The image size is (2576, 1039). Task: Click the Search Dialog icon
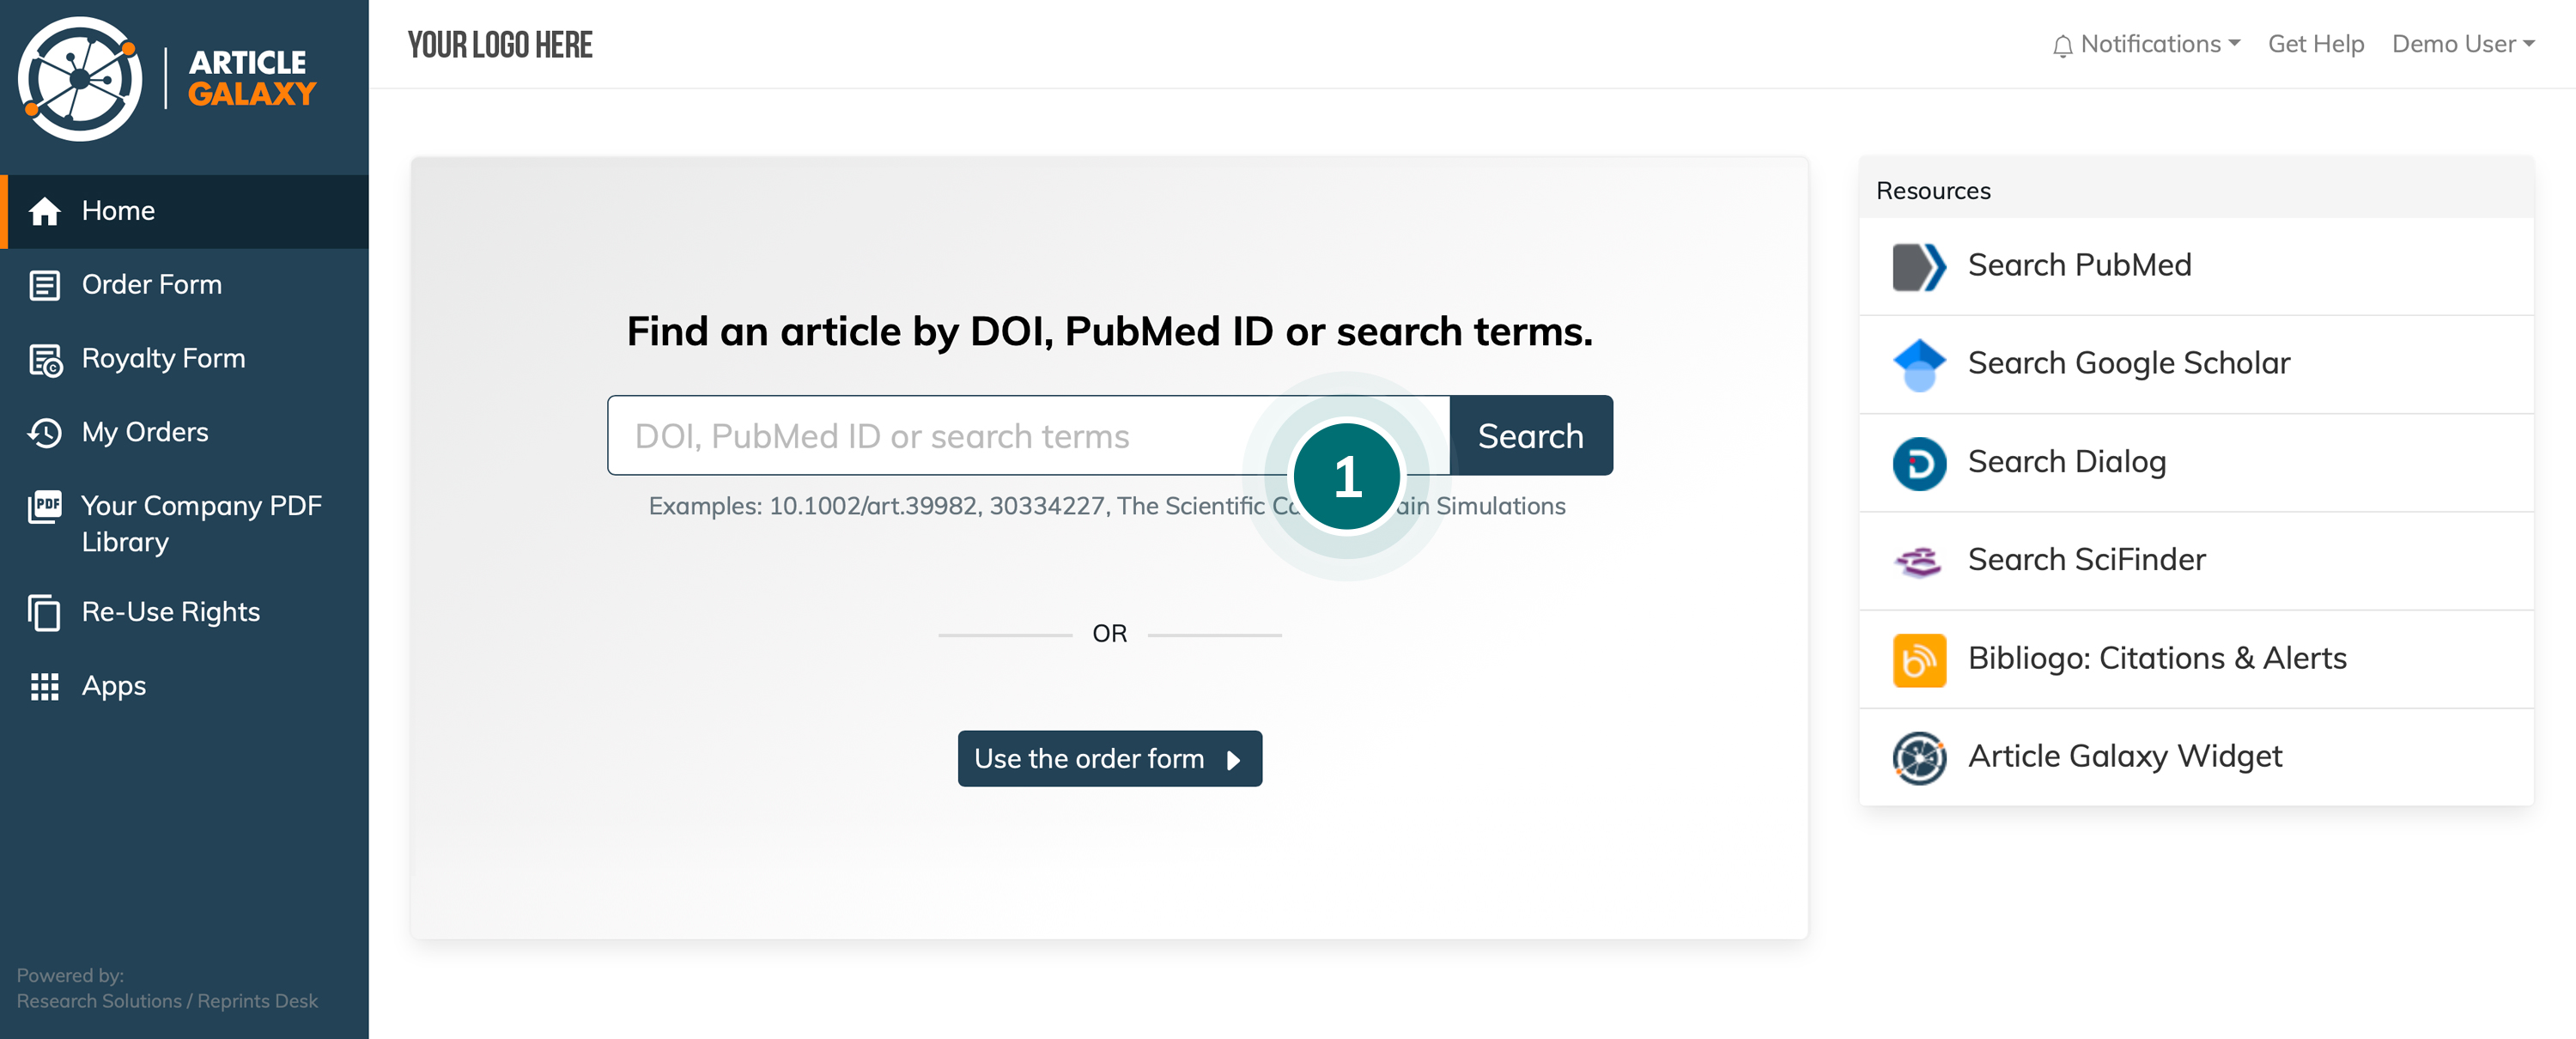(x=1918, y=463)
